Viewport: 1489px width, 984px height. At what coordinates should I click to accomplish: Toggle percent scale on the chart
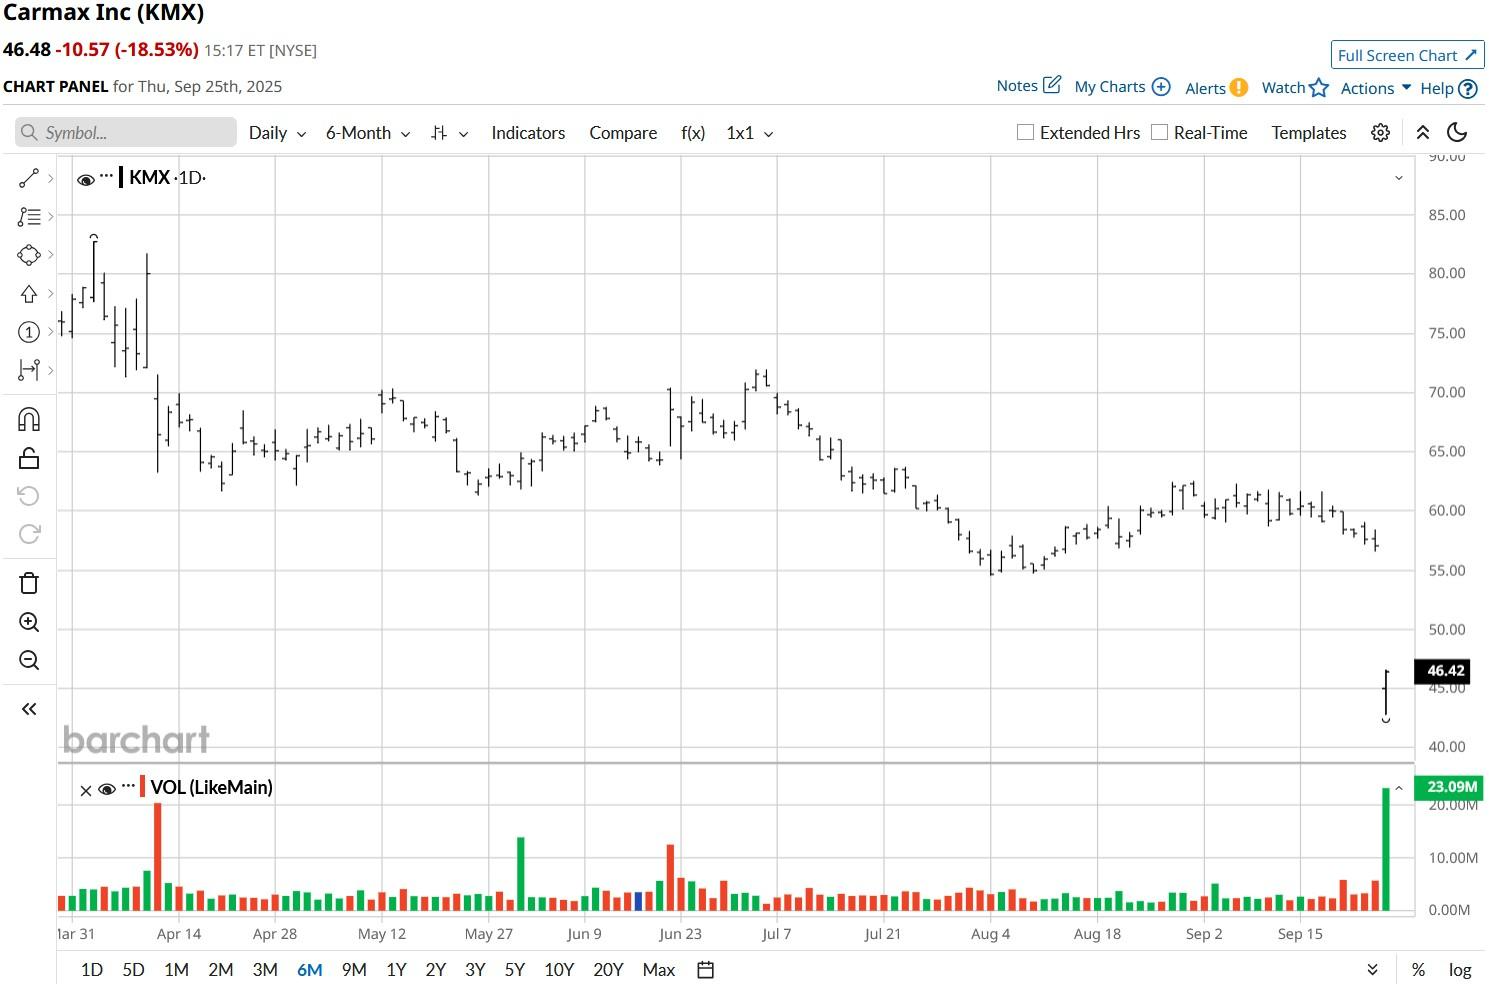pos(1418,970)
